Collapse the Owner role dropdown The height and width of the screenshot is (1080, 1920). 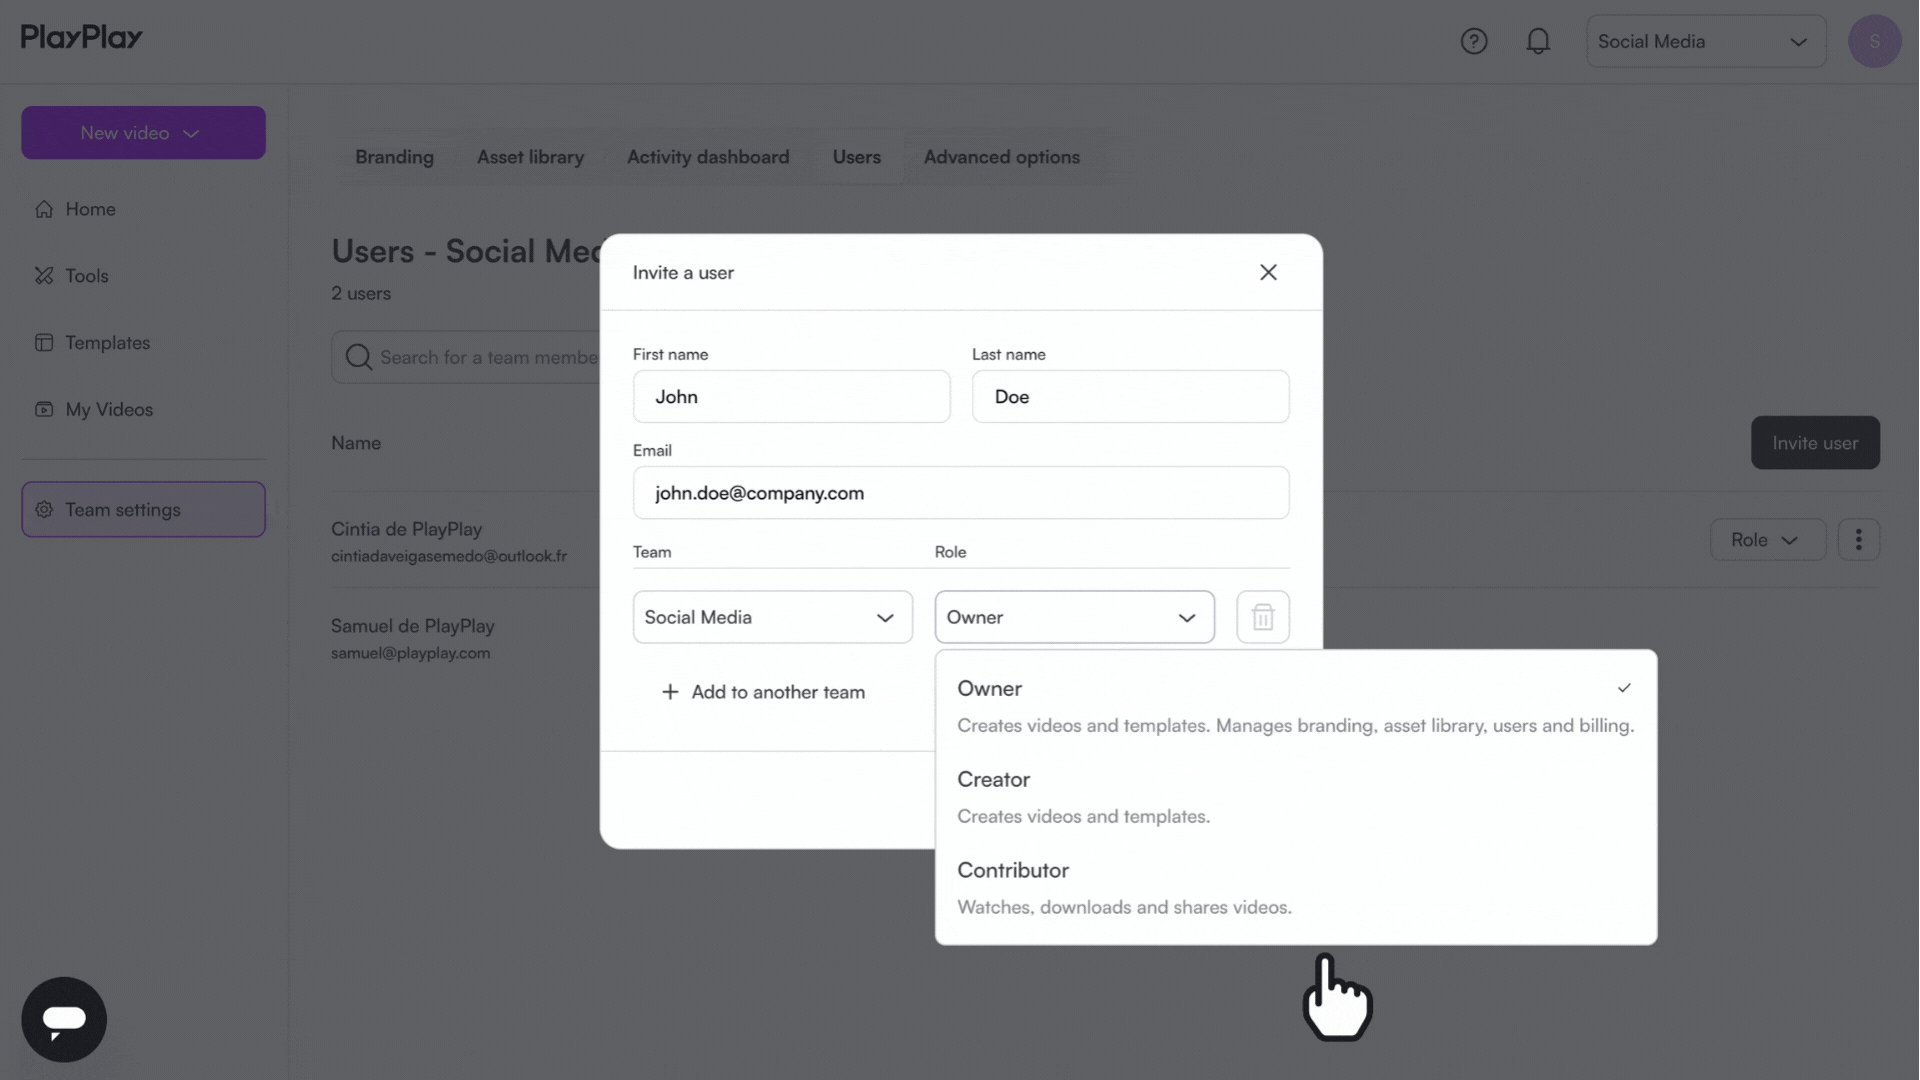point(1074,617)
